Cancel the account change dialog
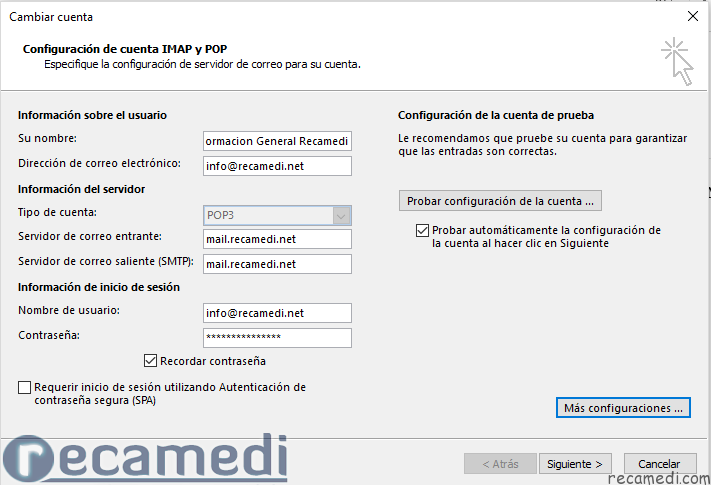The height and width of the screenshot is (485, 711). [660, 464]
